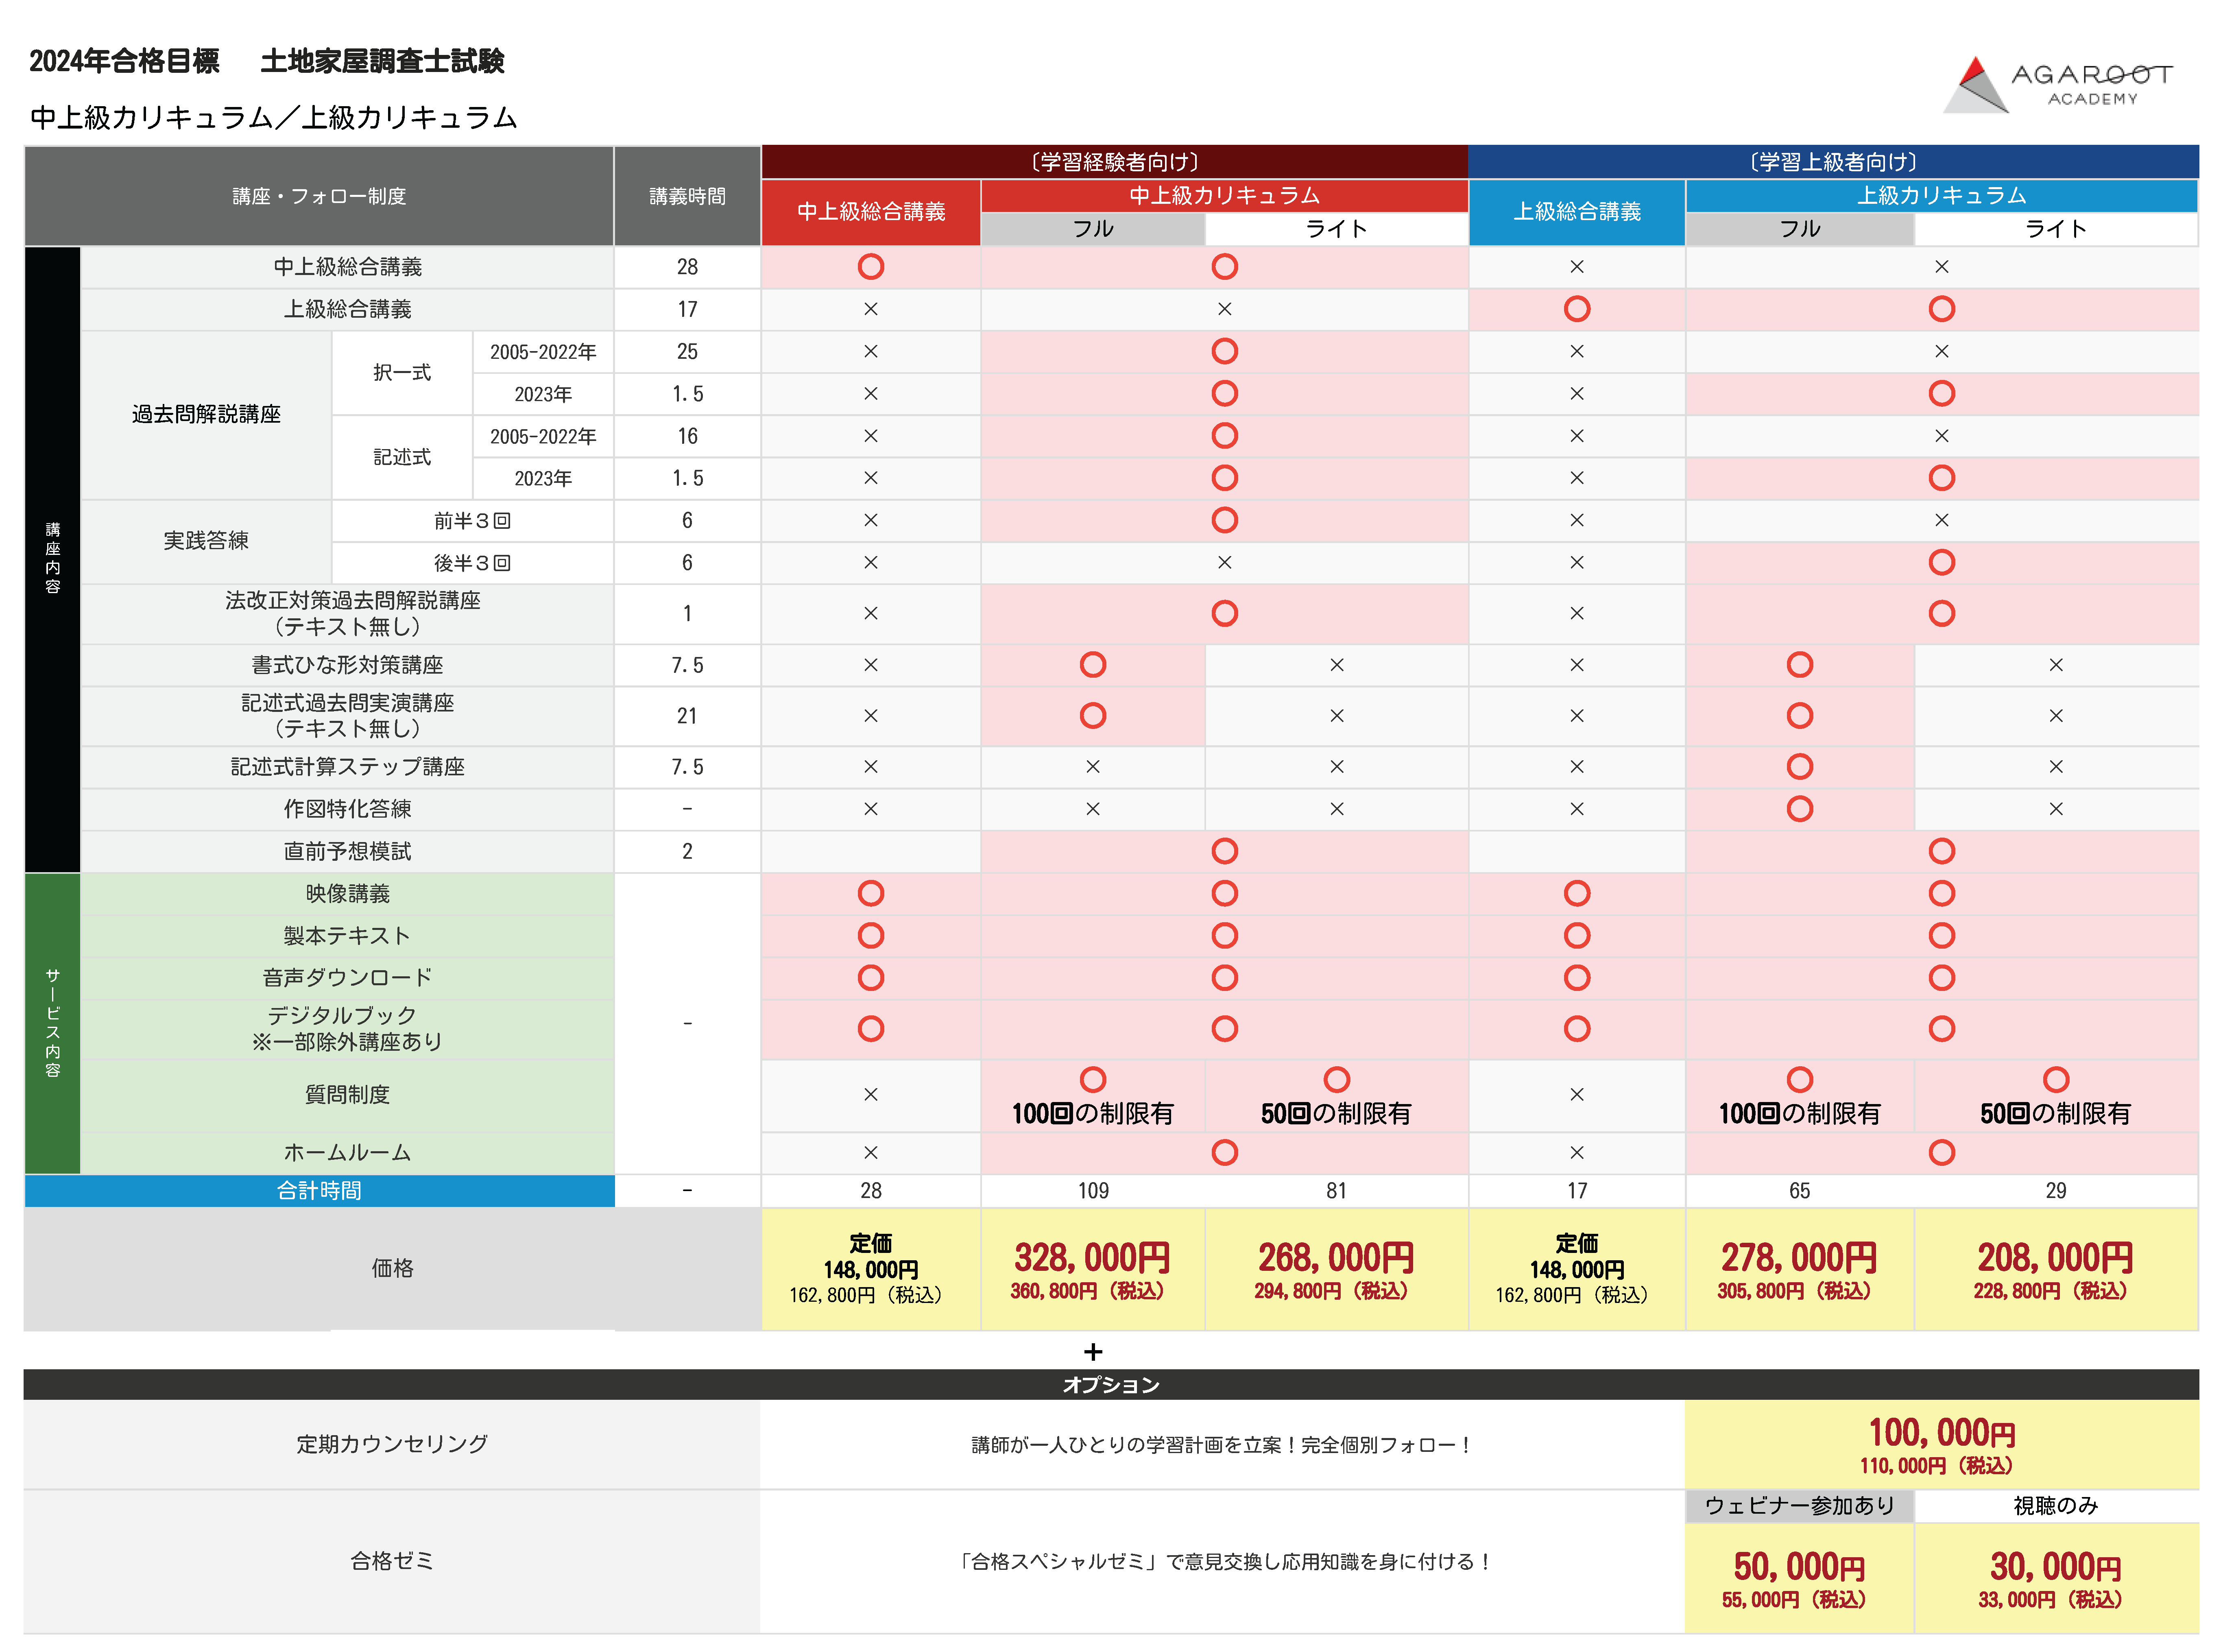
Task: Click the X for ホームルーム in 中上級総合講義 column
Action: (x=870, y=1153)
